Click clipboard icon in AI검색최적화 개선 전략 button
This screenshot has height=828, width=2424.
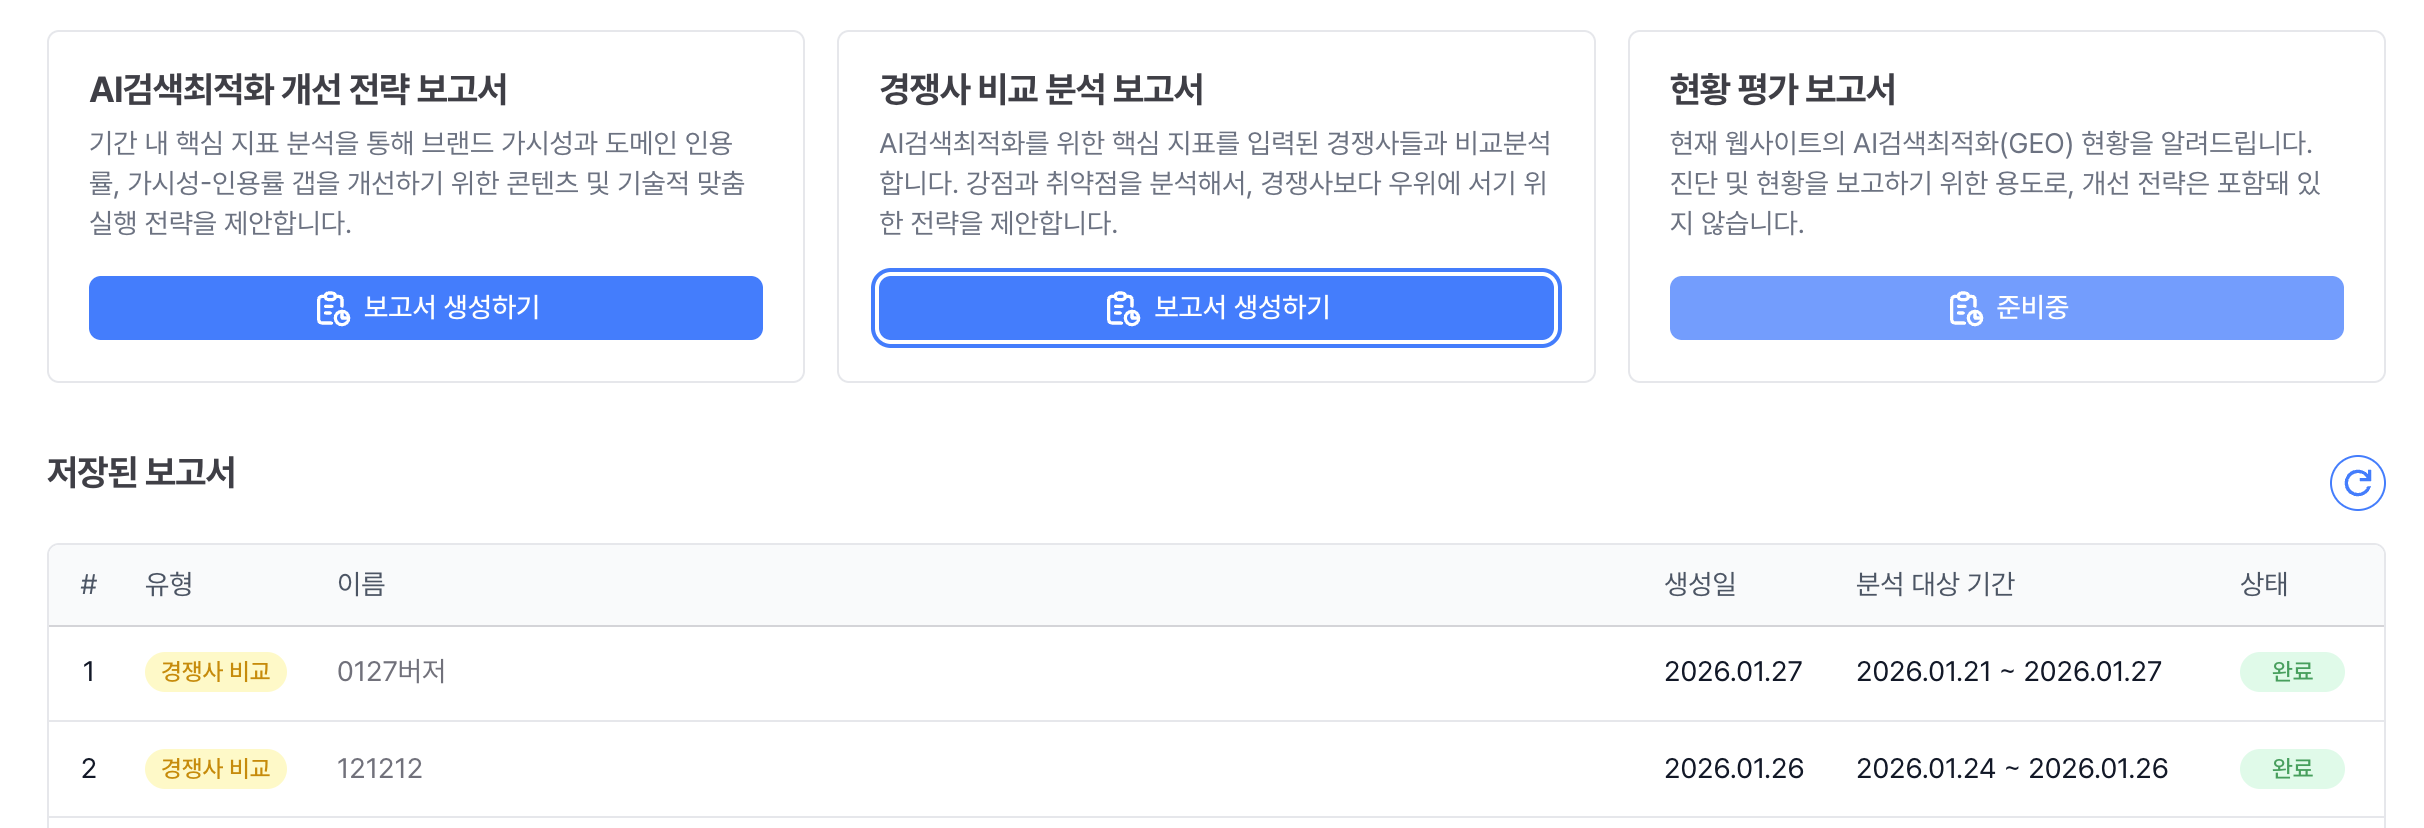332,309
